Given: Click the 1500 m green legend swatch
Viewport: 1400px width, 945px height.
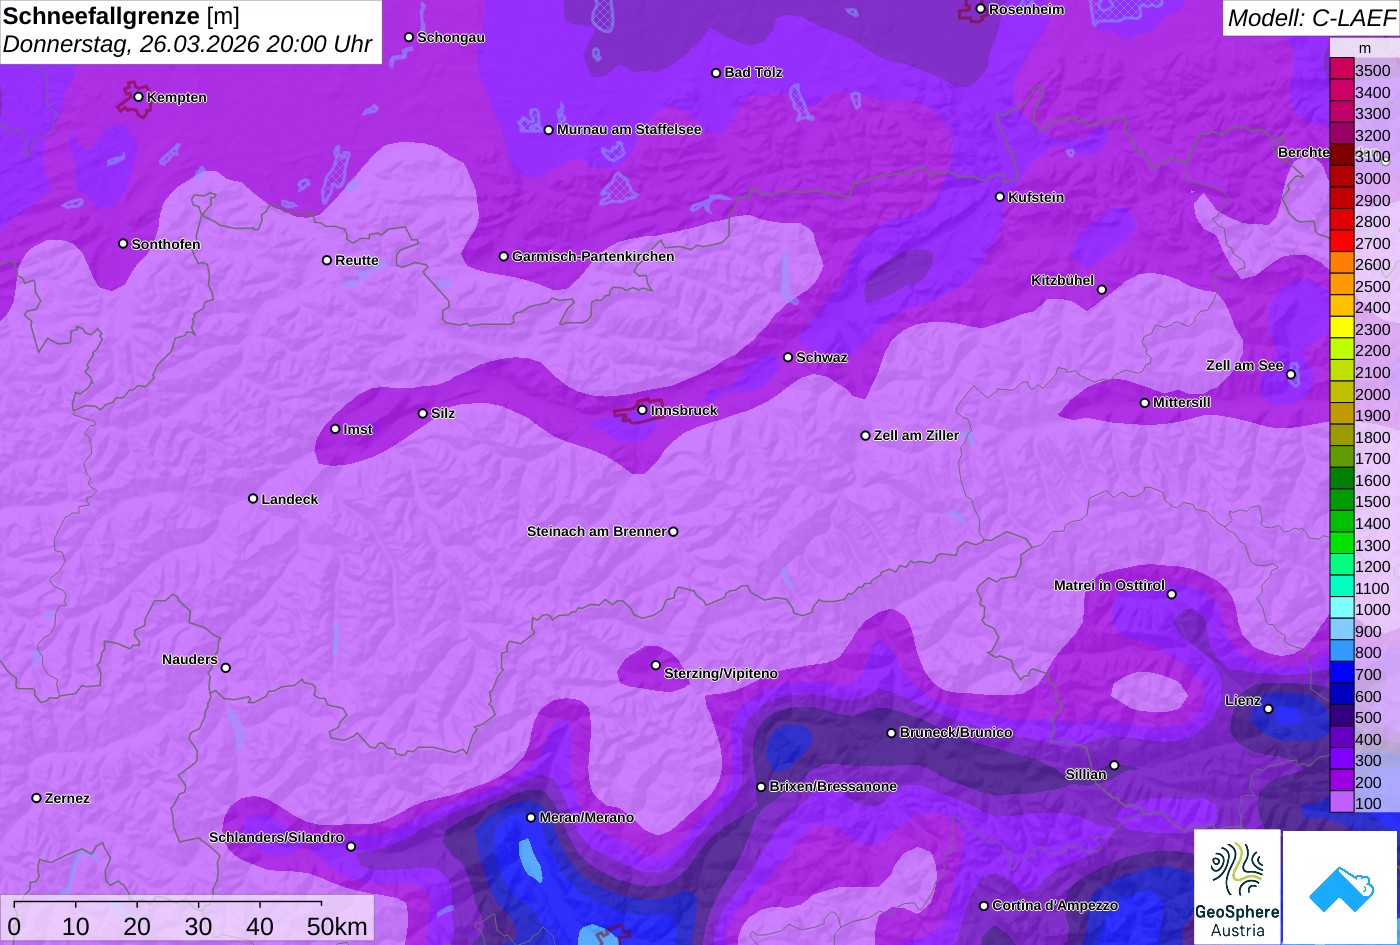Looking at the screenshot, I should [1341, 502].
